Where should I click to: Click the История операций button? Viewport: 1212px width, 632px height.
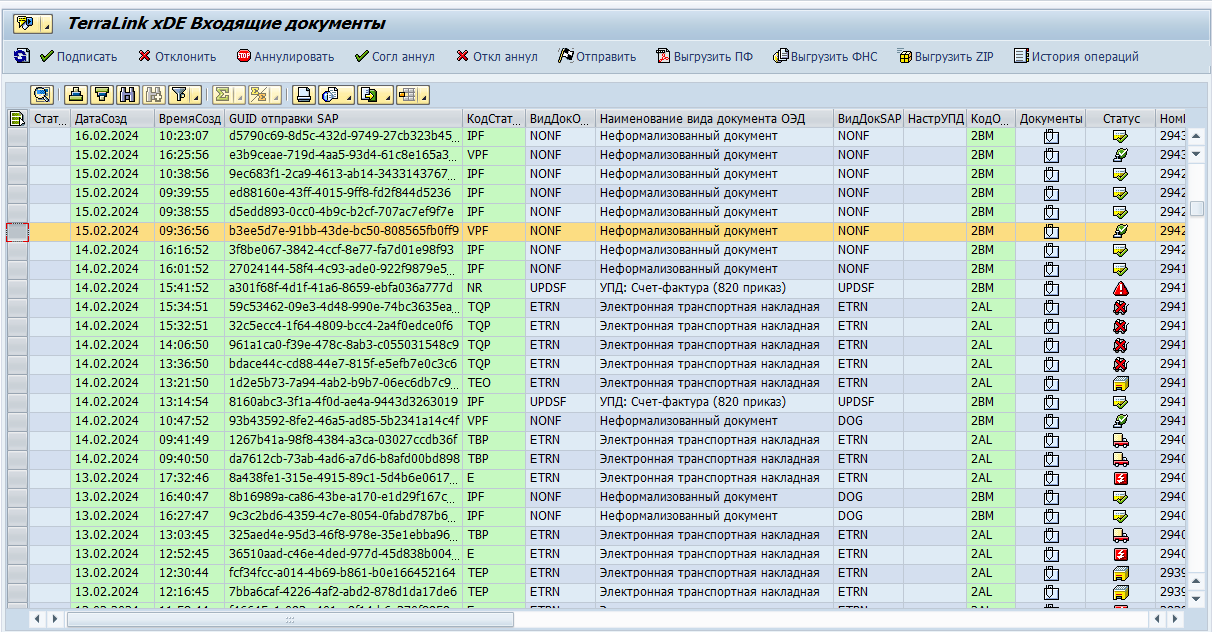coord(1076,57)
